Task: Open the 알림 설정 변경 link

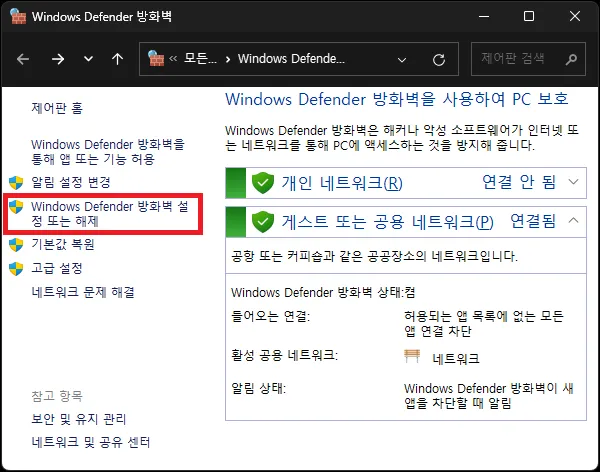Action: 71,182
